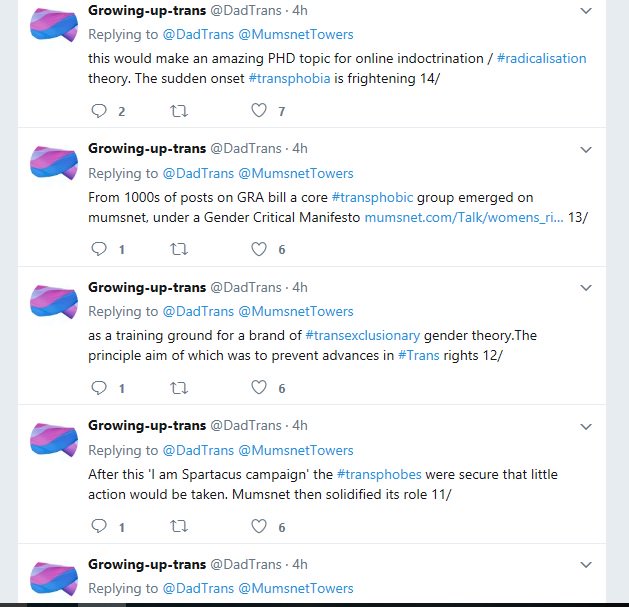The width and height of the screenshot is (629, 607).
Task: Open @MumsnetTowers mention in tweet 14/
Action: coord(296,35)
